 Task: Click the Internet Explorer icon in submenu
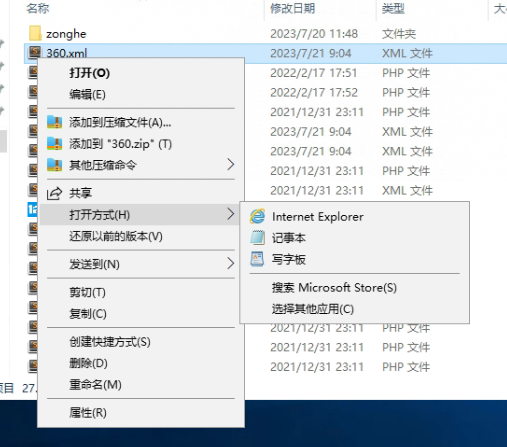pyautogui.click(x=257, y=217)
